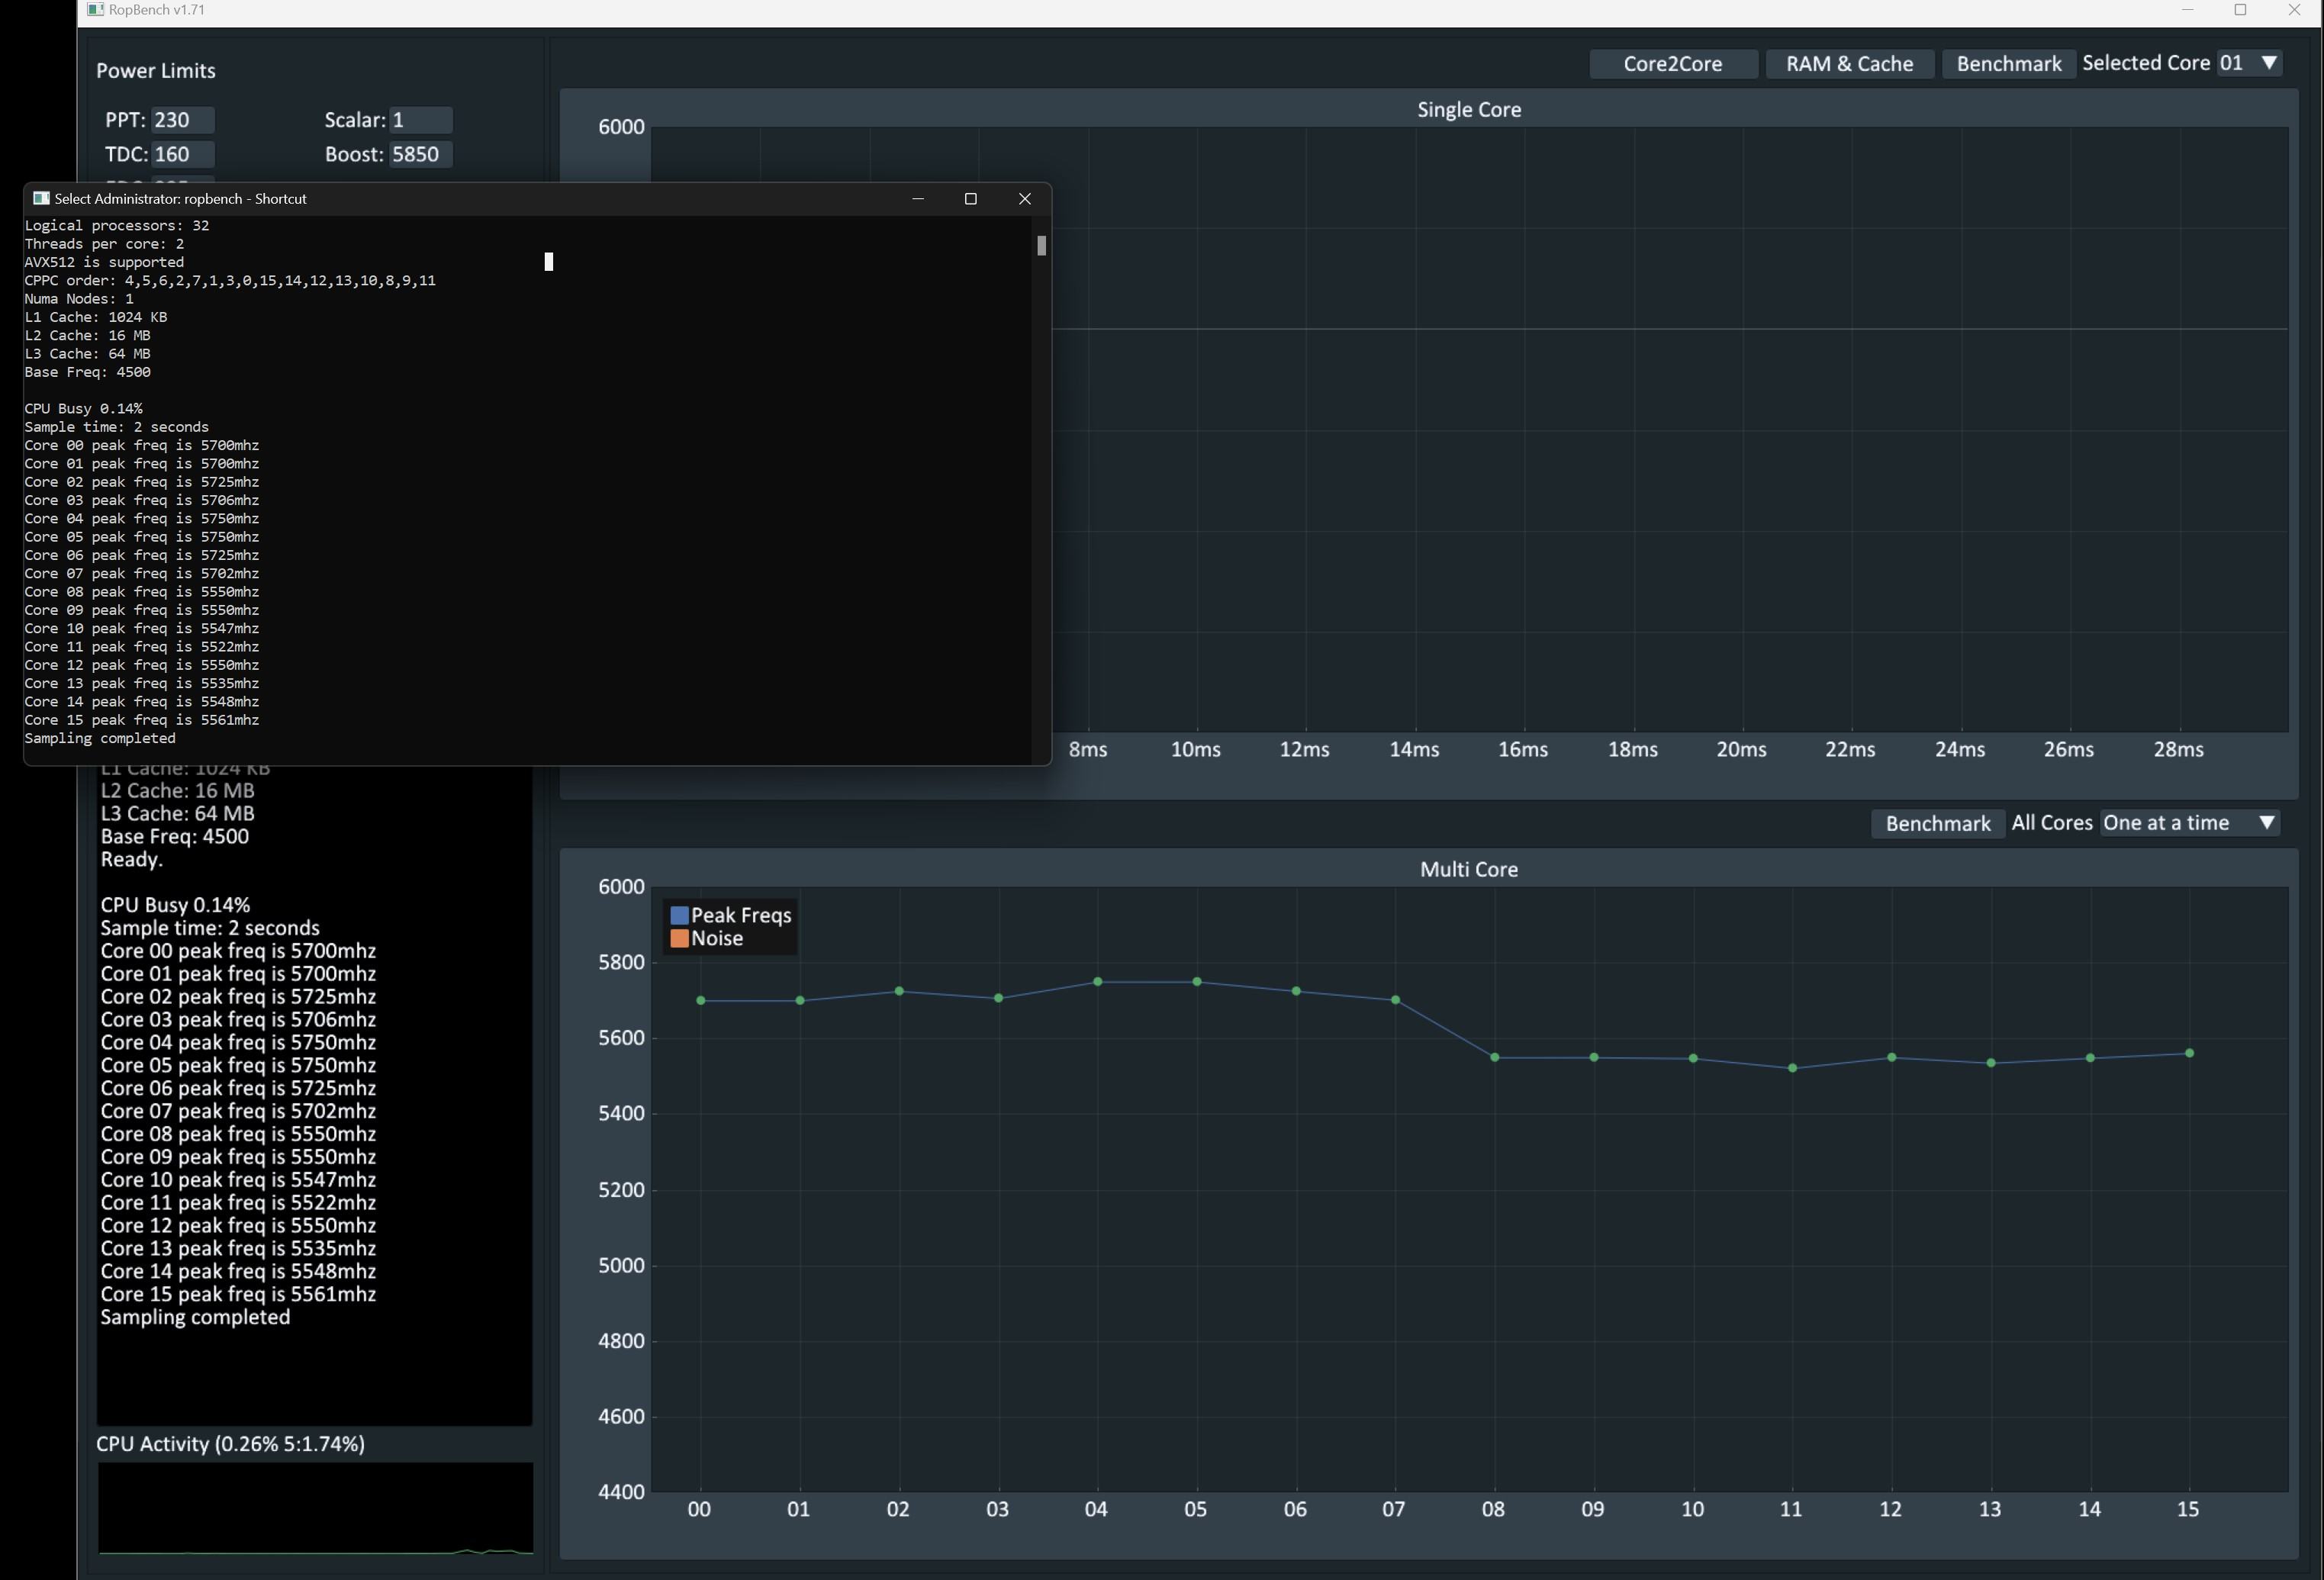Edit the TDC value field

tap(182, 154)
